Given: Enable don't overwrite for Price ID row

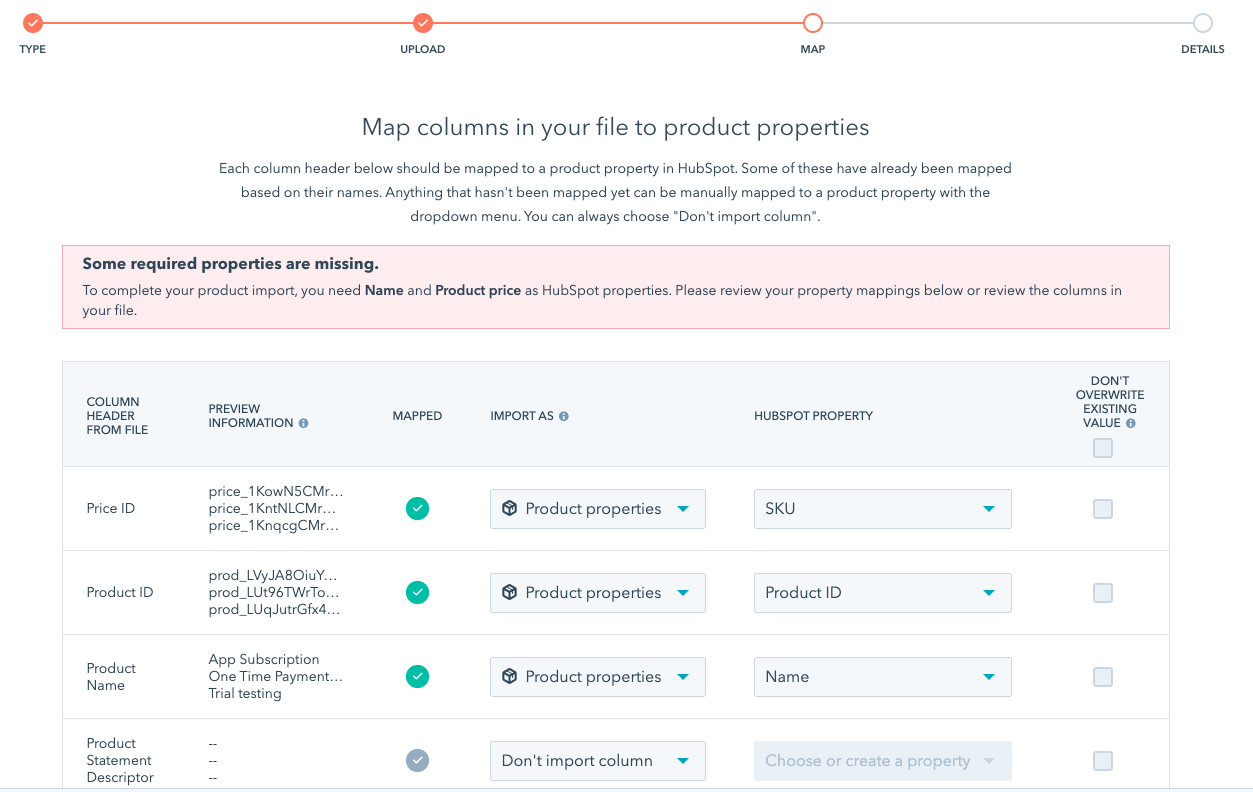Looking at the screenshot, I should pos(1102,509).
